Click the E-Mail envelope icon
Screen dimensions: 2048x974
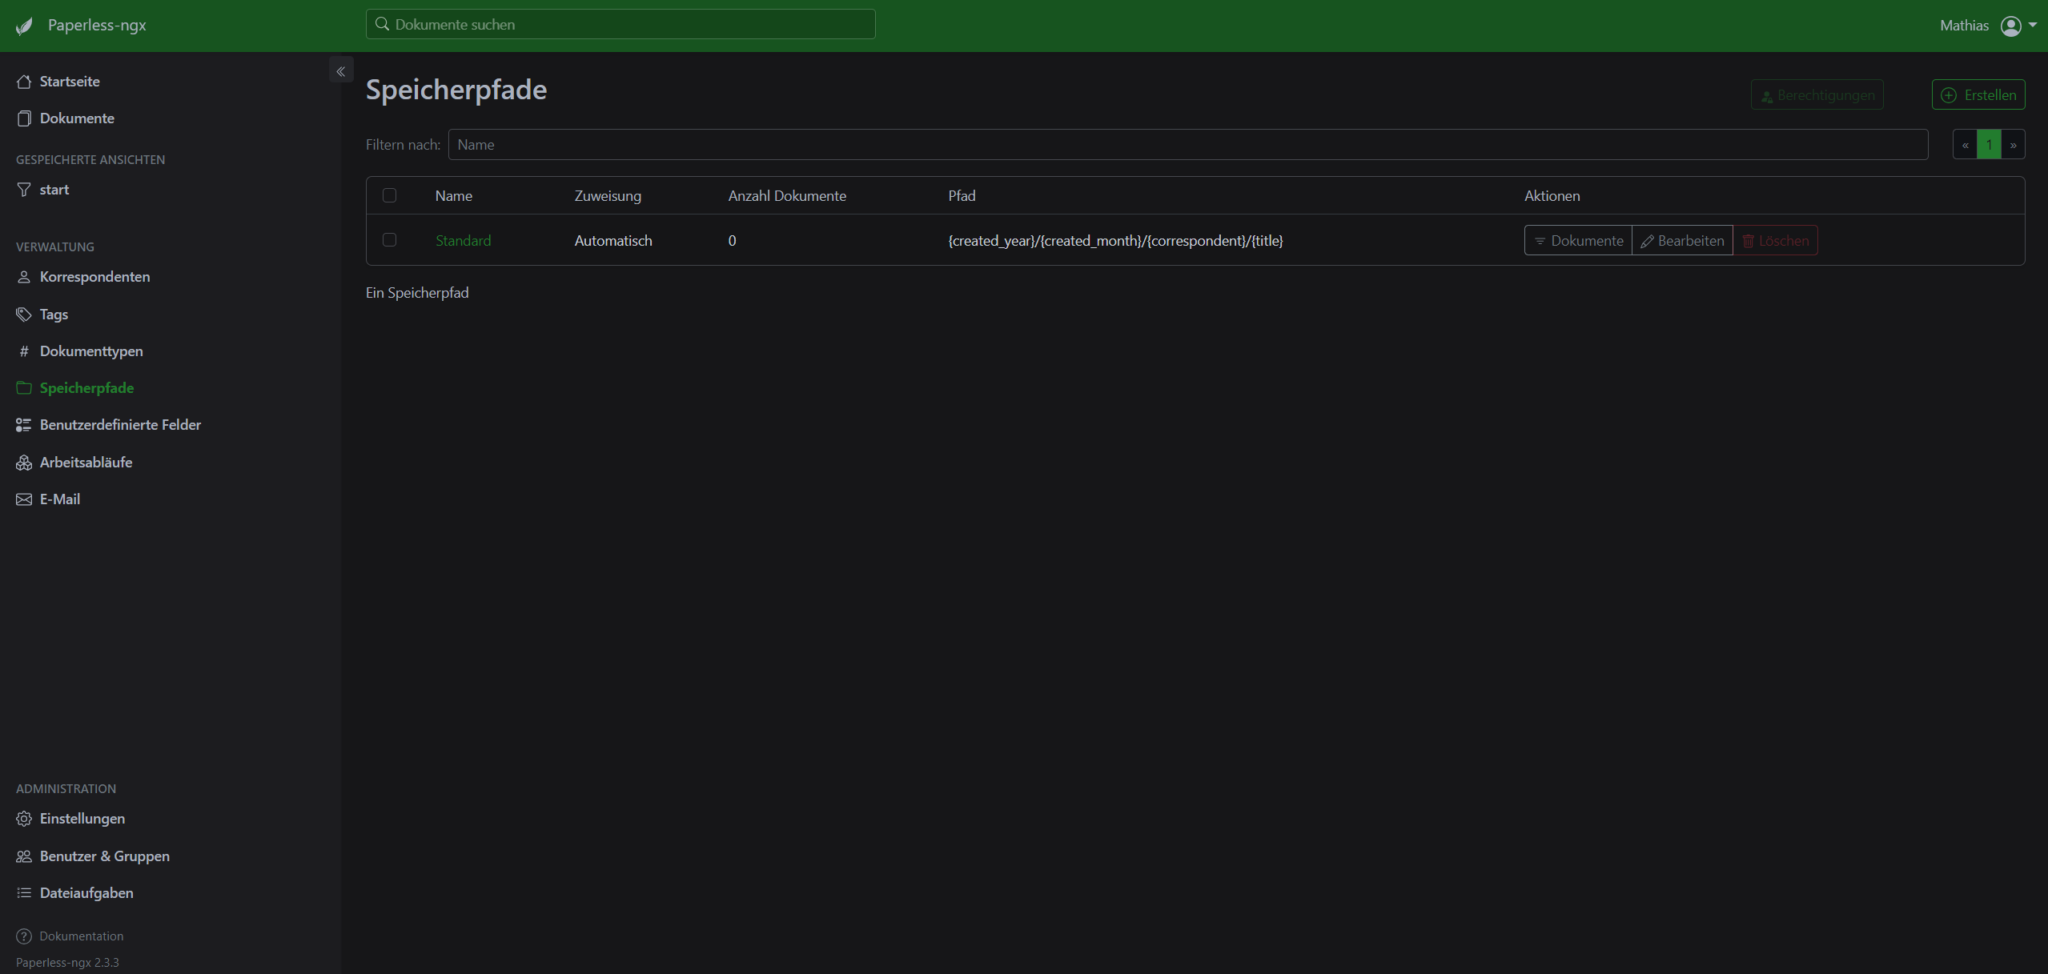(23, 498)
